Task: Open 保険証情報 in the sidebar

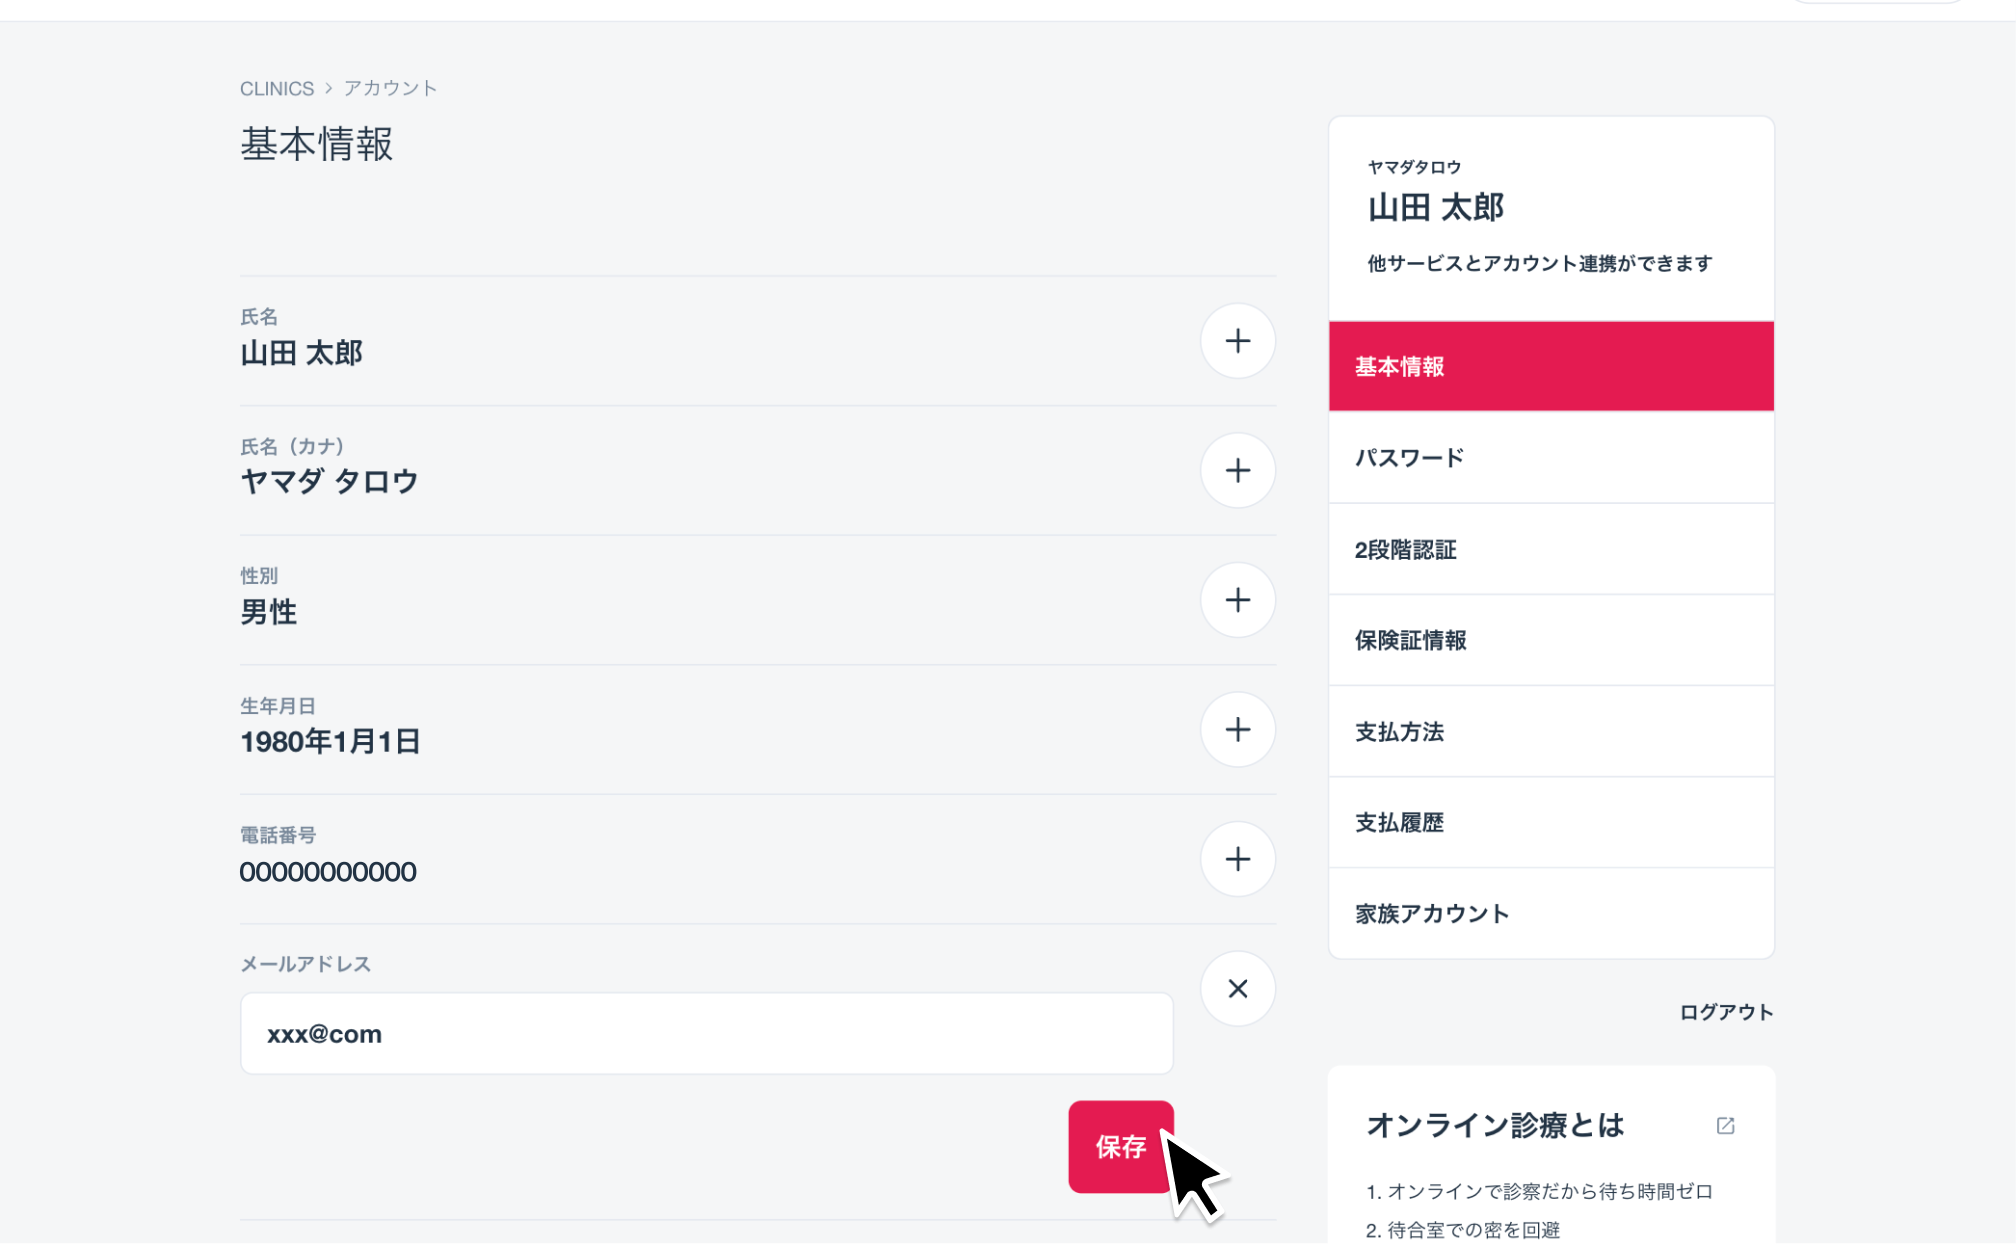Action: point(1550,641)
